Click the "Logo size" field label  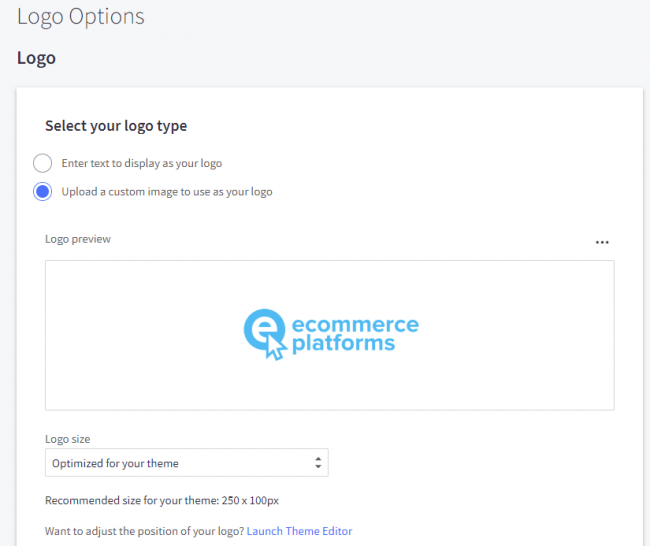(69, 438)
